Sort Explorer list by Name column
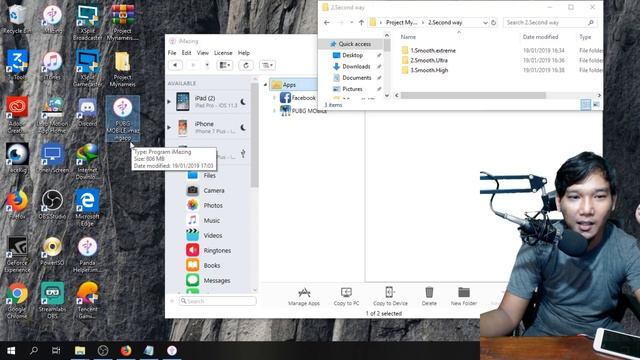 tap(408, 37)
